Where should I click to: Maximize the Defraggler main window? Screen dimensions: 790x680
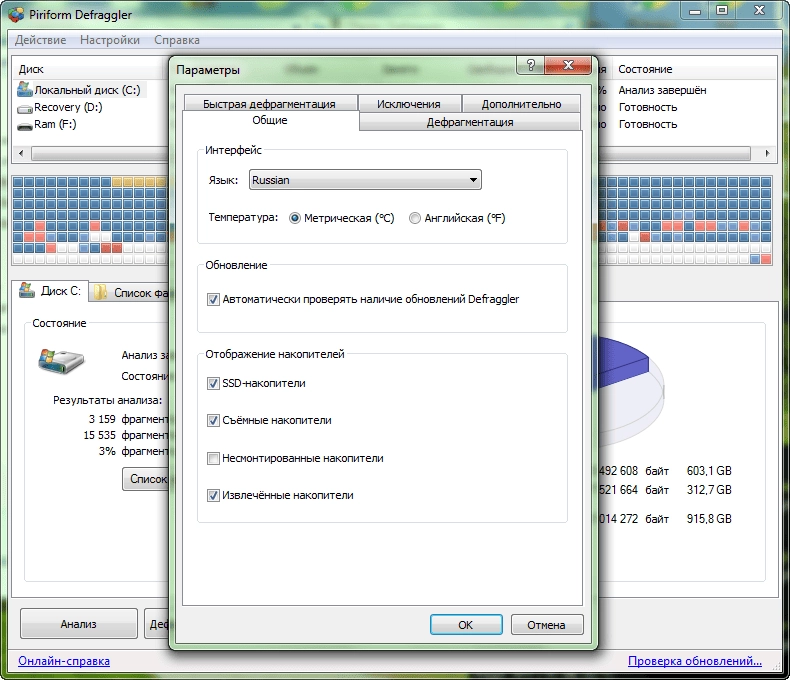pos(722,11)
